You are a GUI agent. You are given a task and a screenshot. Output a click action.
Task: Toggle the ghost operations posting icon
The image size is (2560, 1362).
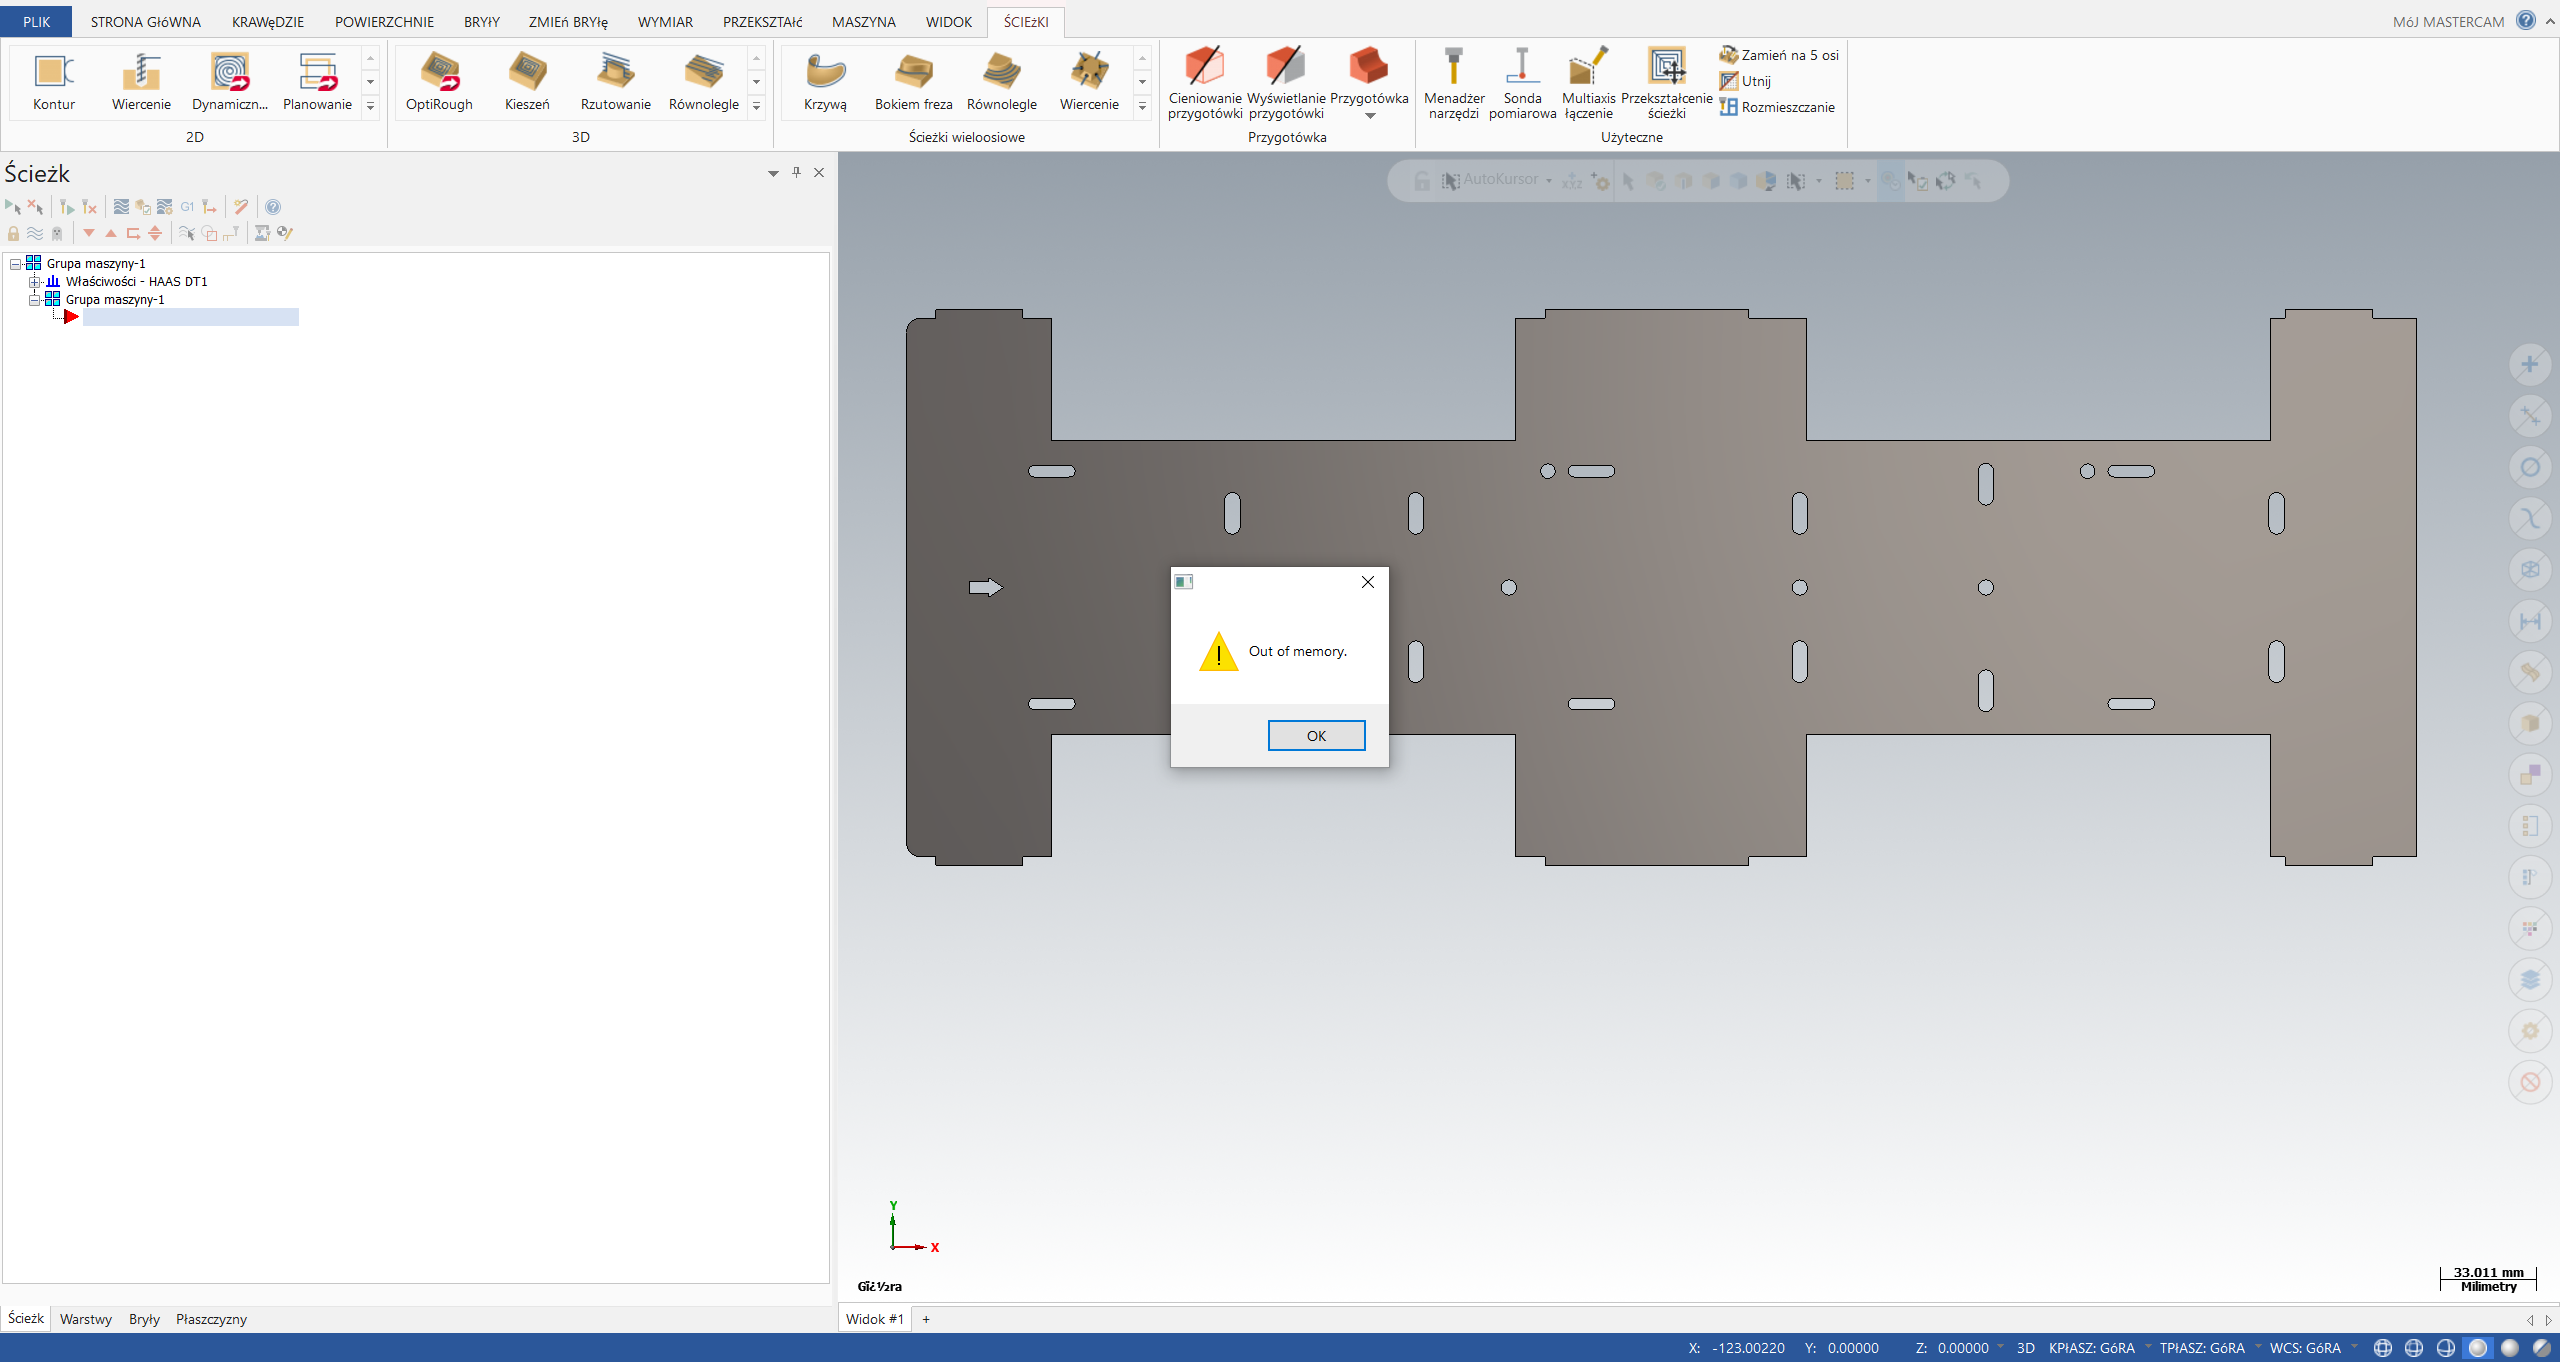pyautogui.click(x=57, y=233)
